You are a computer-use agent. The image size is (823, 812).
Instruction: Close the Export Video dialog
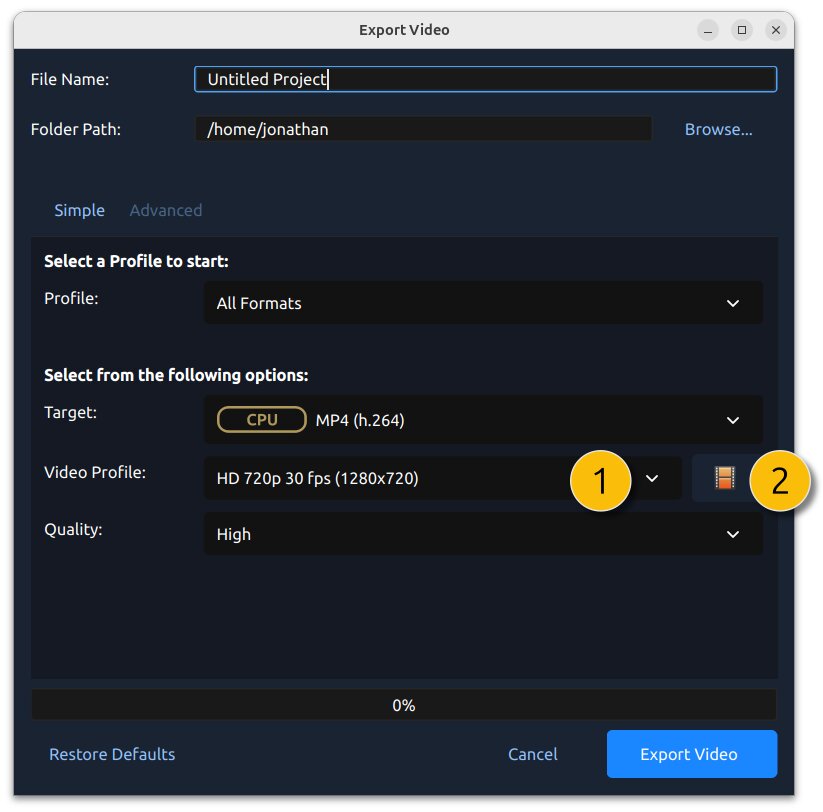(776, 30)
